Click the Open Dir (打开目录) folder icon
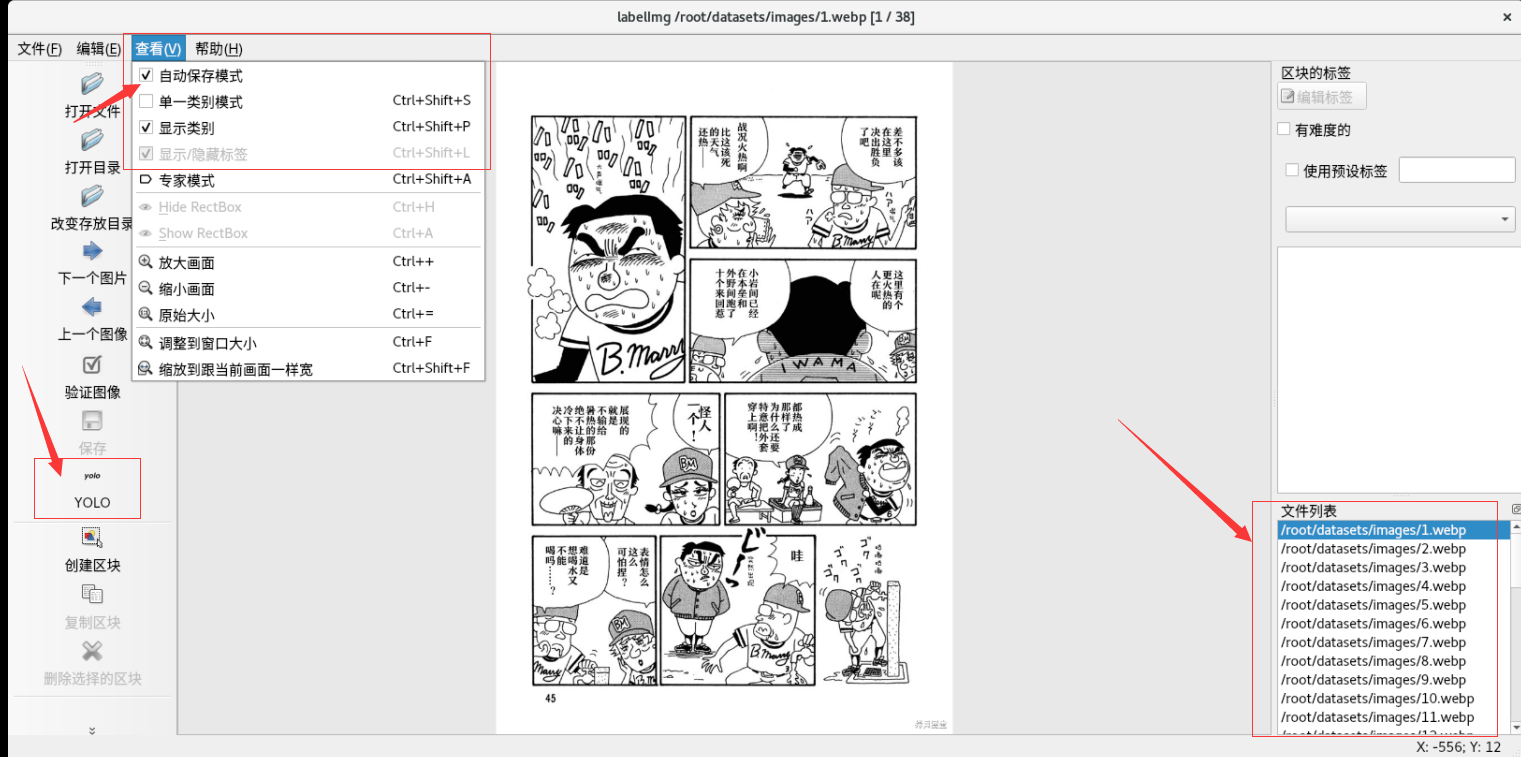 tap(92, 140)
